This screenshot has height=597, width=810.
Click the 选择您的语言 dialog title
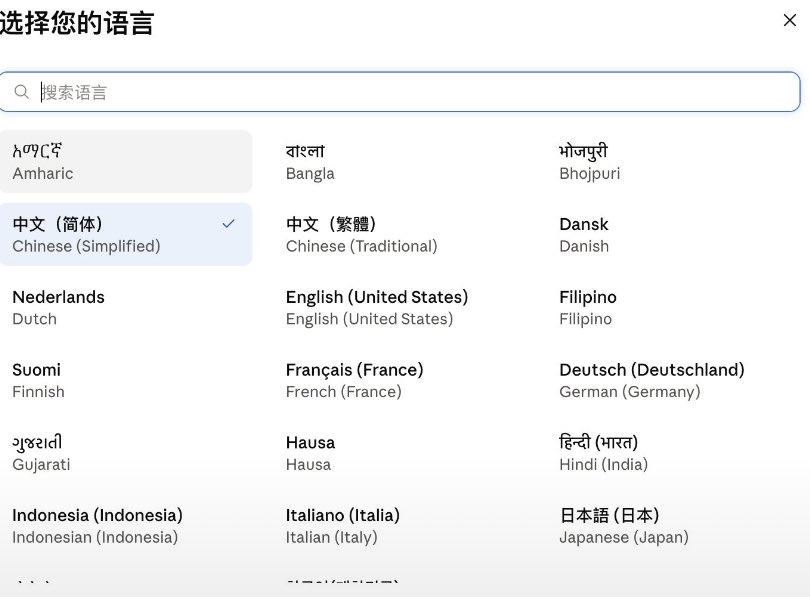click(76, 23)
